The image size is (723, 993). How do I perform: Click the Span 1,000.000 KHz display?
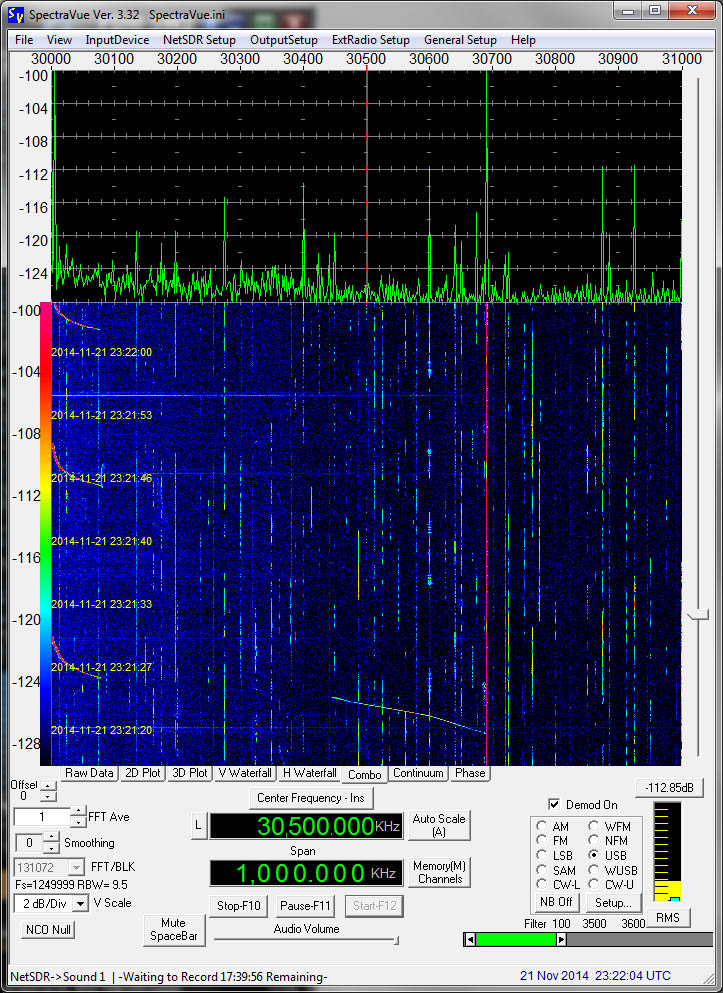click(x=306, y=873)
